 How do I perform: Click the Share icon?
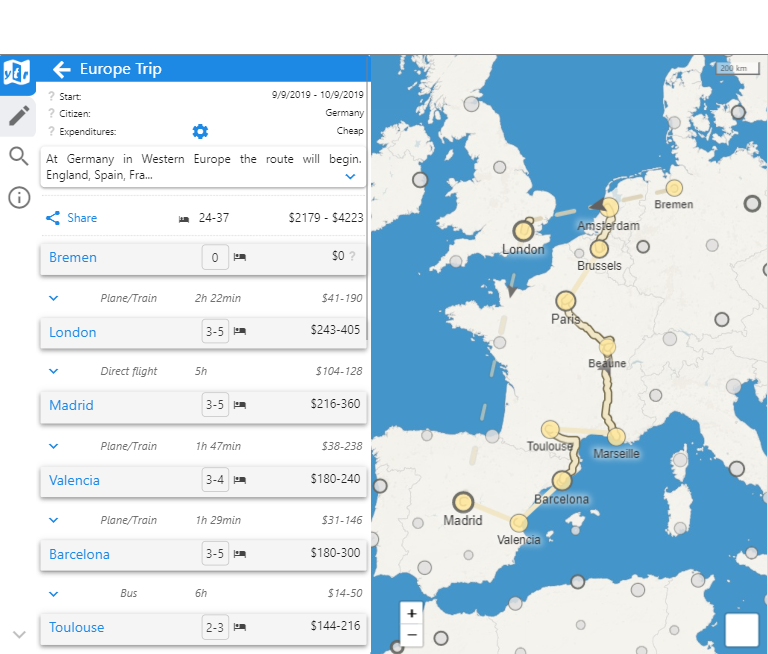(x=53, y=218)
